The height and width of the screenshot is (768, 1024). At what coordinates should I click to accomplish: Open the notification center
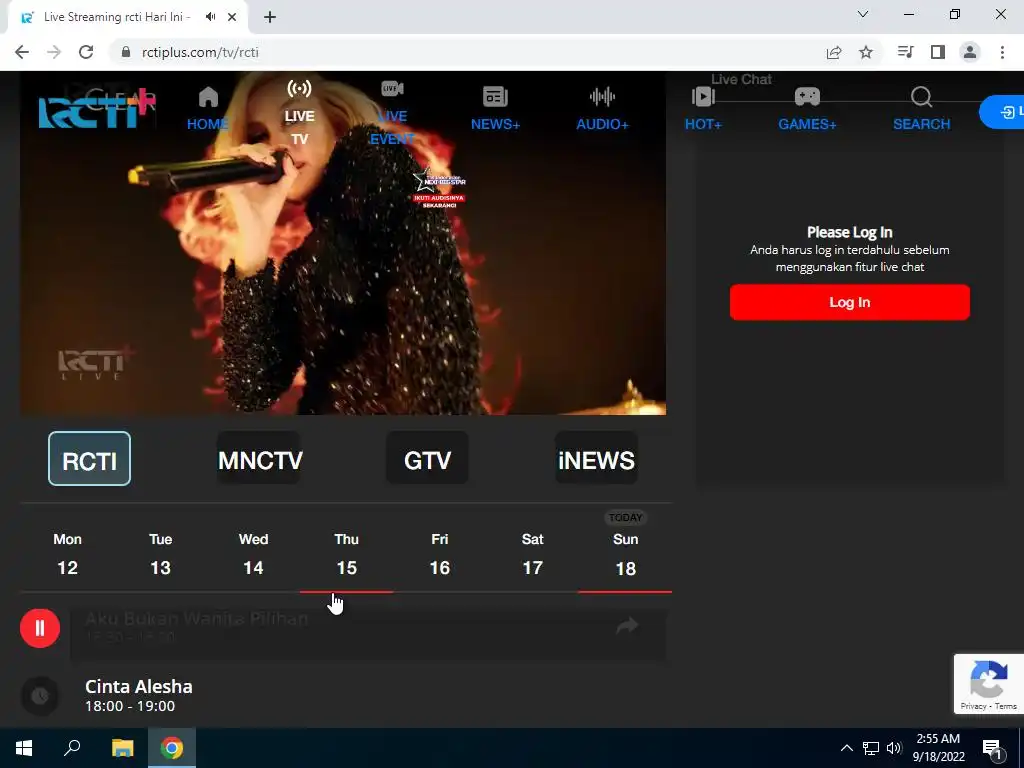tap(993, 748)
